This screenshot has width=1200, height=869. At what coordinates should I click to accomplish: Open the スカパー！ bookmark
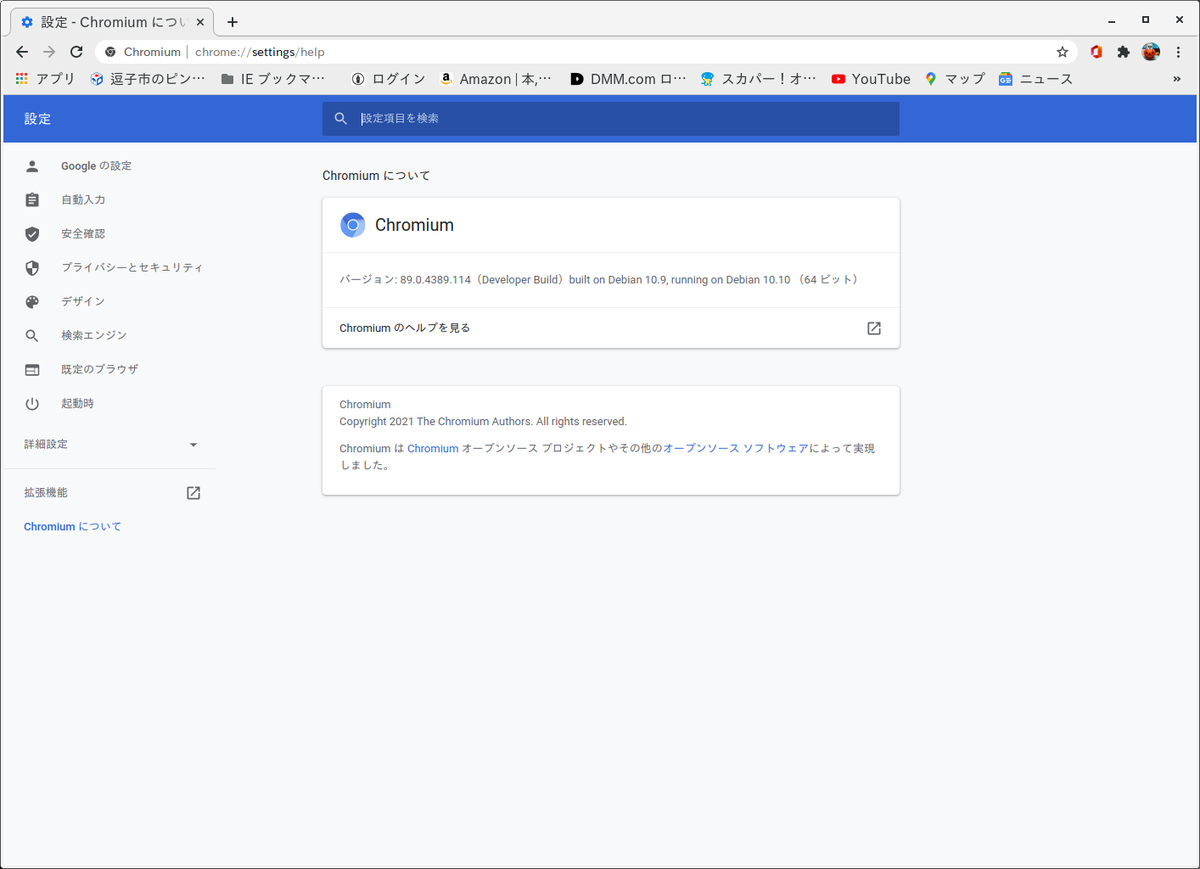point(758,79)
